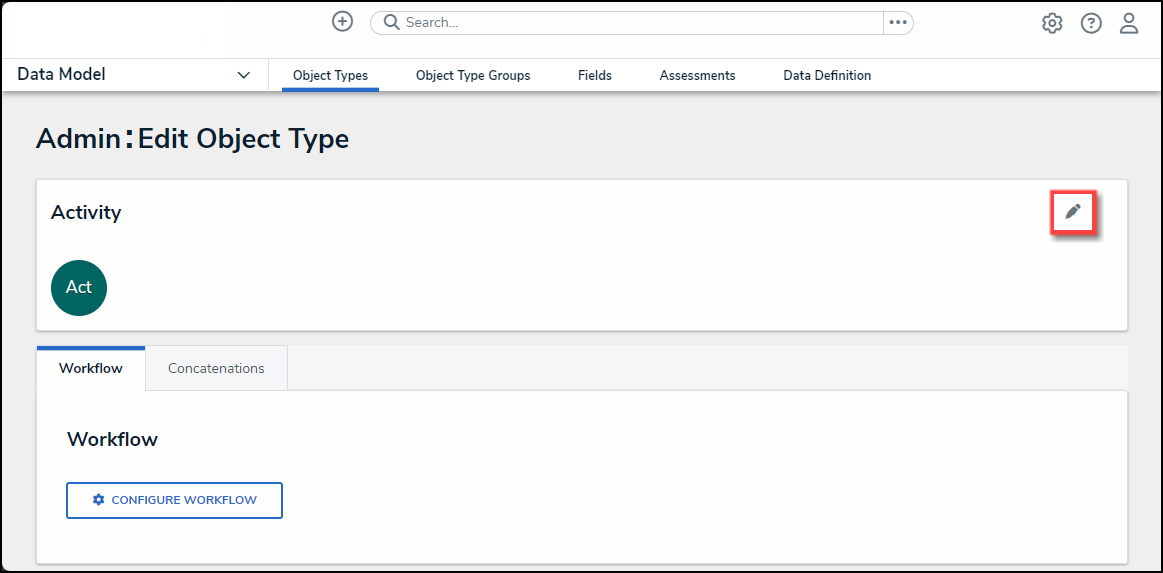Click the plus create icon
Viewport: 1163px width, 573px height.
343,22
